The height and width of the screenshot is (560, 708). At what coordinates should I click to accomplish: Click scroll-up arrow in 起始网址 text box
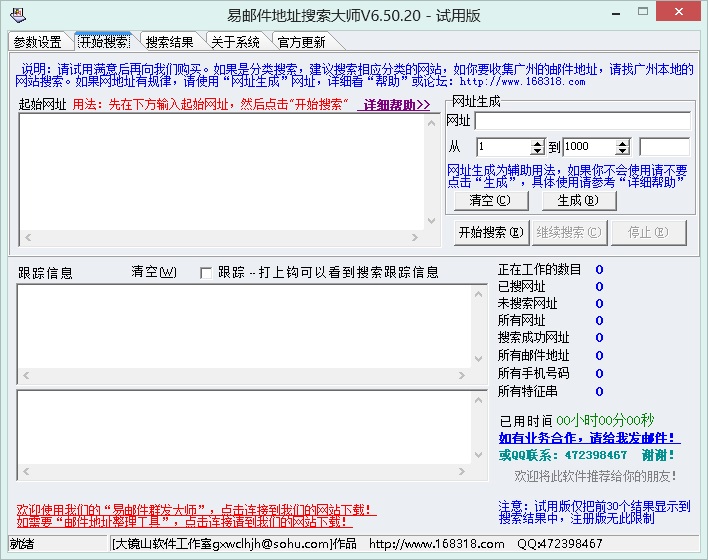coord(429,121)
